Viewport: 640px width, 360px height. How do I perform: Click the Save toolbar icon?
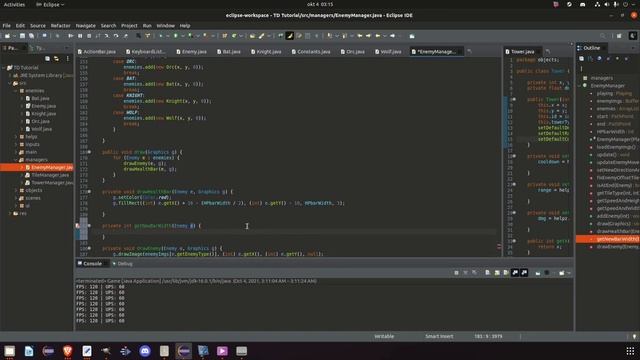pos(22,36)
